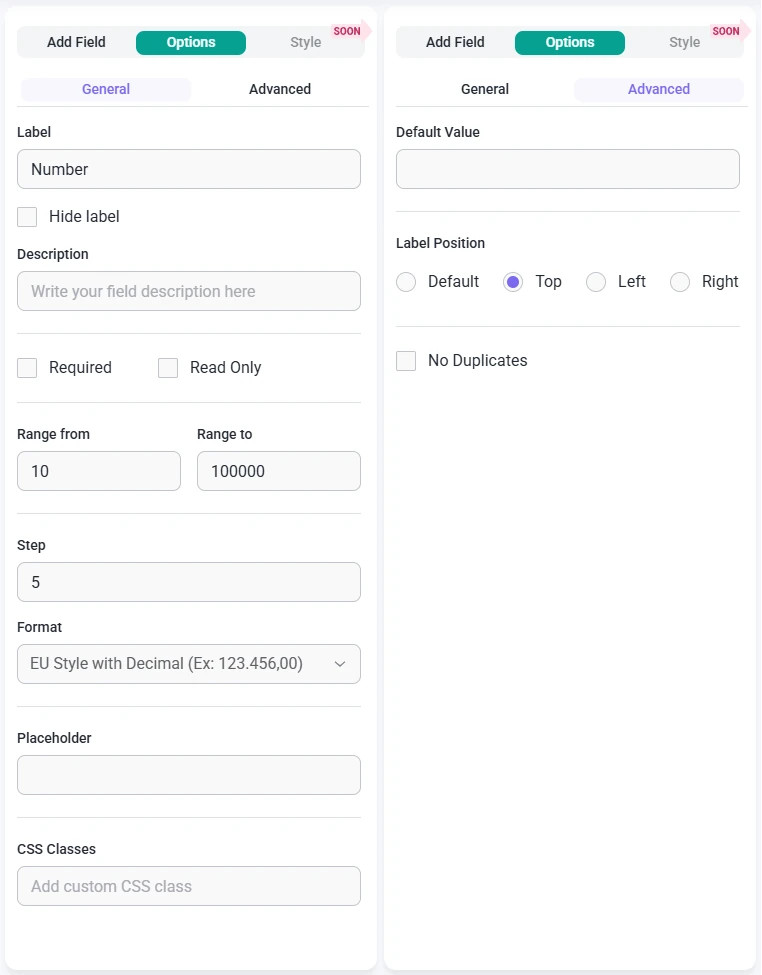
Task: Mark the field as Required
Action: click(x=27, y=368)
